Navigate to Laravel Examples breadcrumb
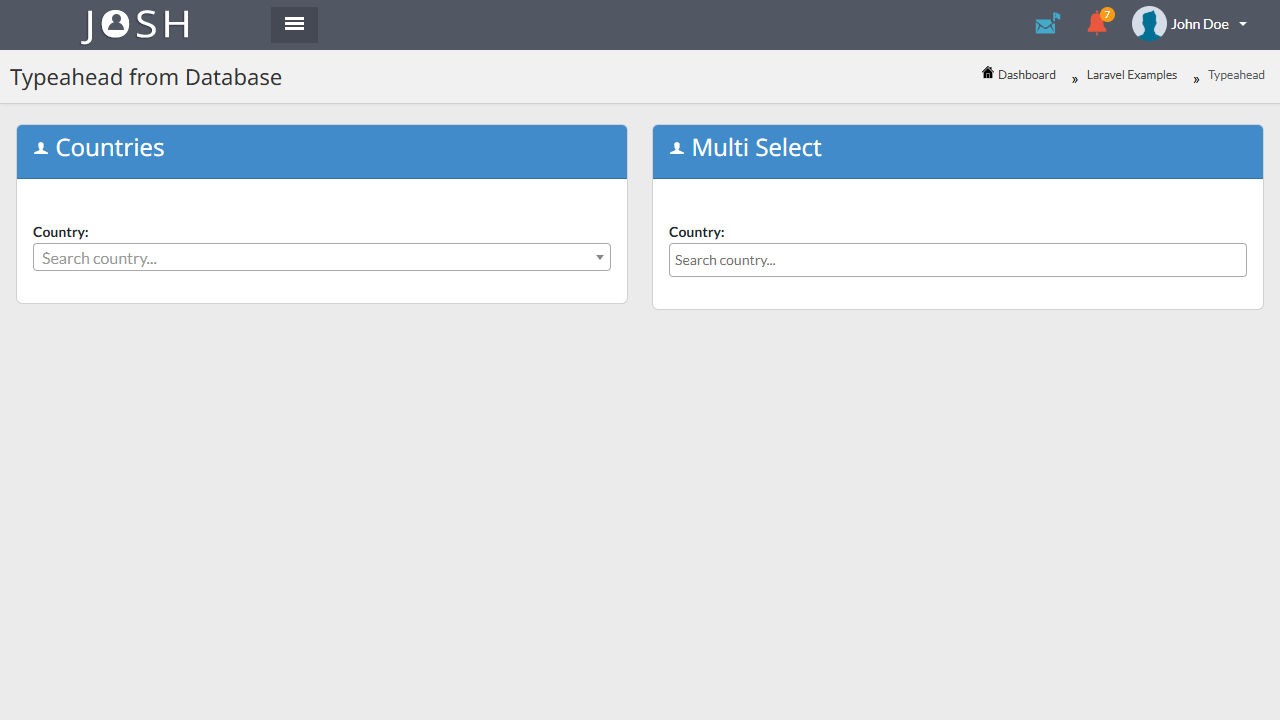 click(1131, 74)
